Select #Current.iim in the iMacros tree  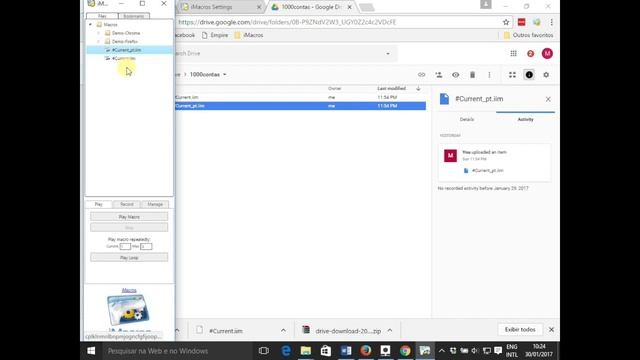(x=124, y=58)
